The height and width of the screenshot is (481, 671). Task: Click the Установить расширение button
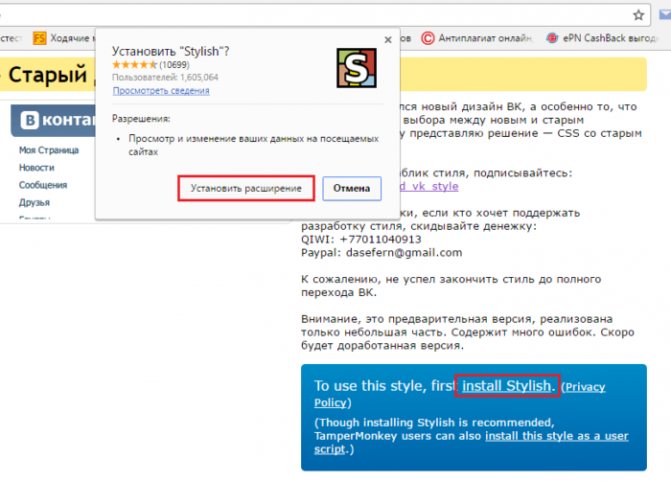(x=246, y=188)
